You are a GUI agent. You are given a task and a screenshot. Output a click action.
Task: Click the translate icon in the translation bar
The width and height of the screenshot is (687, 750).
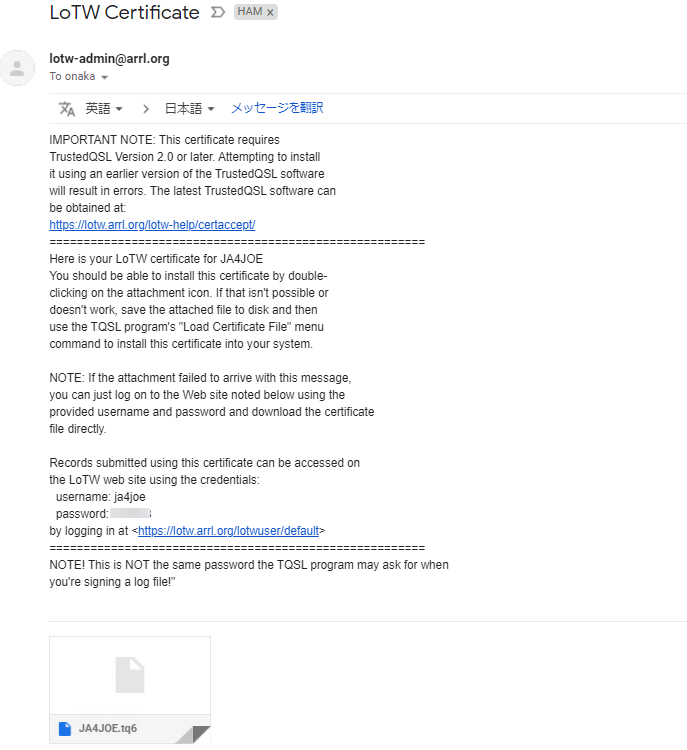click(67, 109)
